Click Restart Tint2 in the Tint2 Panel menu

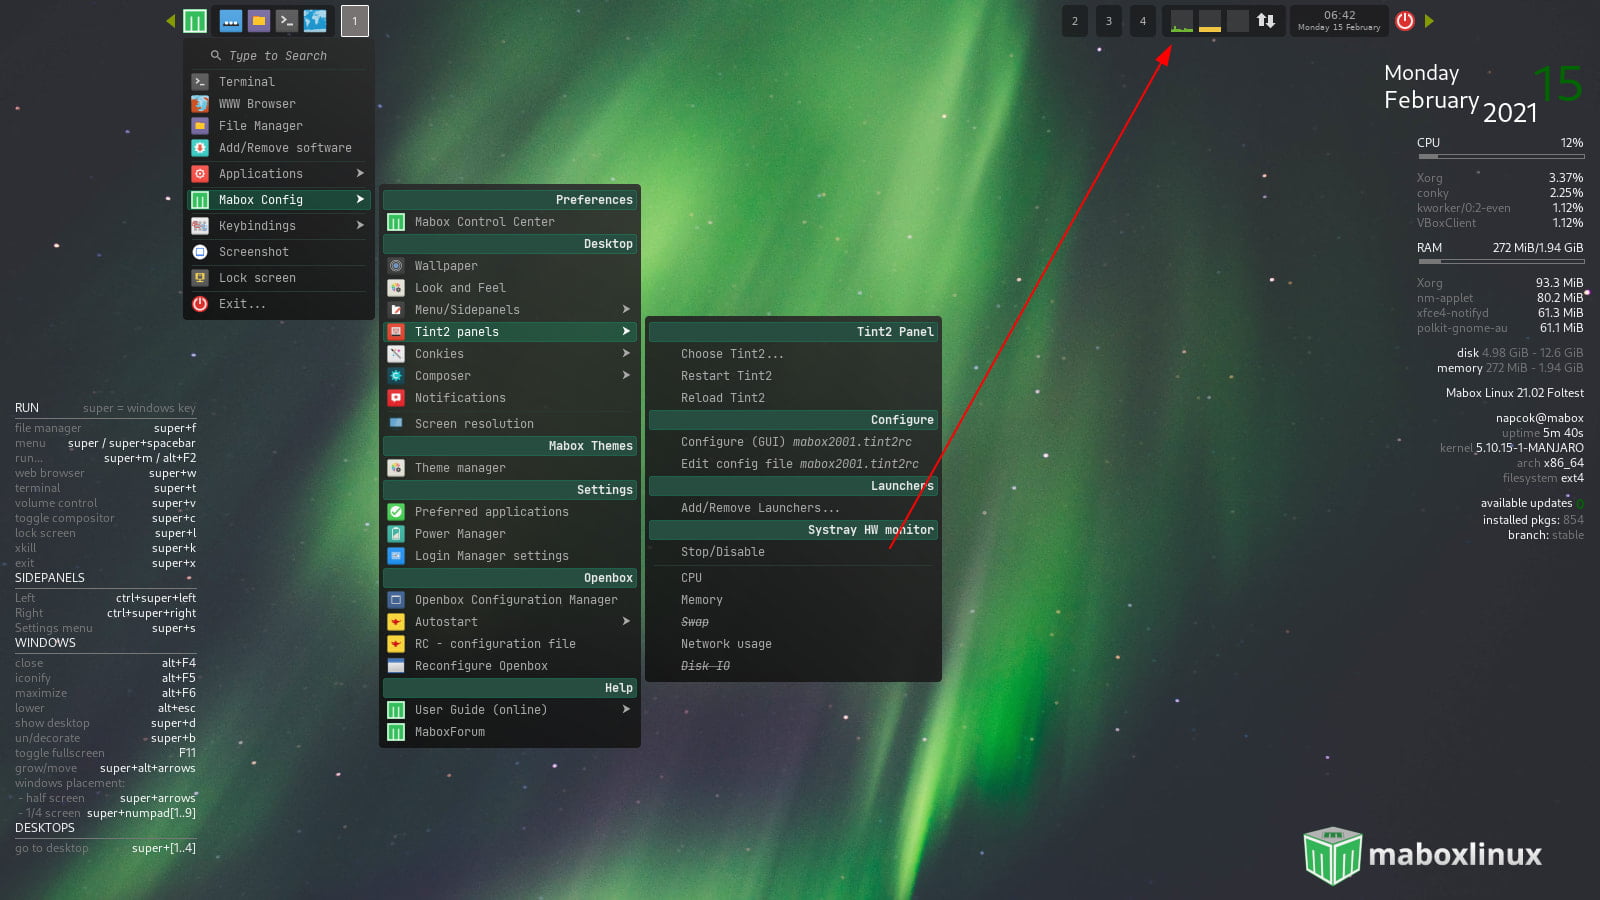(727, 375)
